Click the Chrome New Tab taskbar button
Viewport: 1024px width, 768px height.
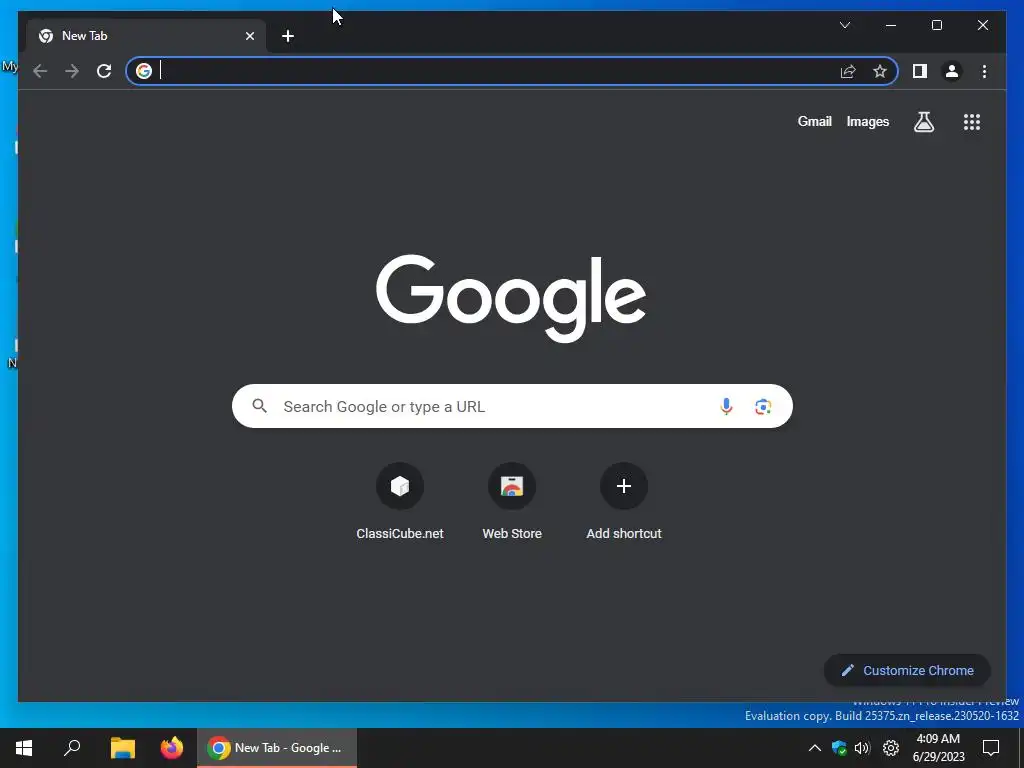[277, 748]
